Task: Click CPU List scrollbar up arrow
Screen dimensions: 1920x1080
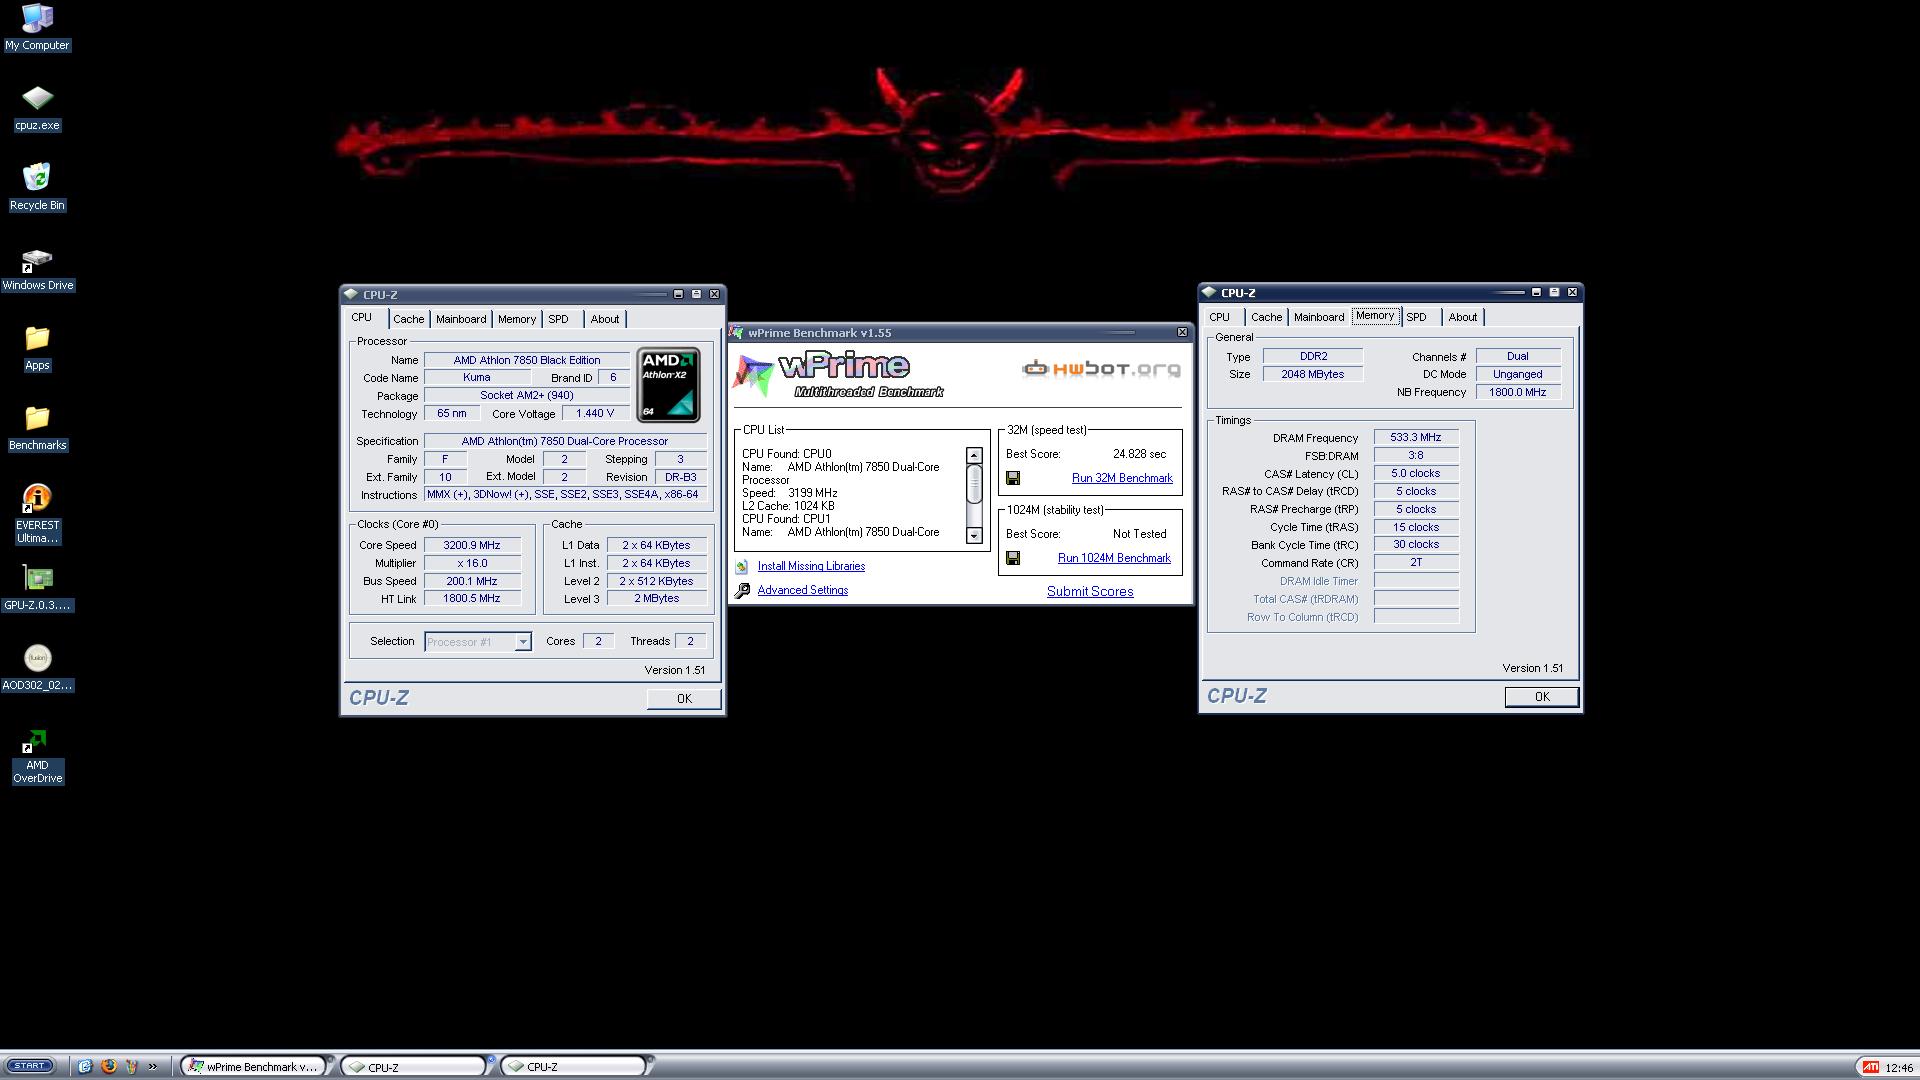Action: tap(974, 455)
